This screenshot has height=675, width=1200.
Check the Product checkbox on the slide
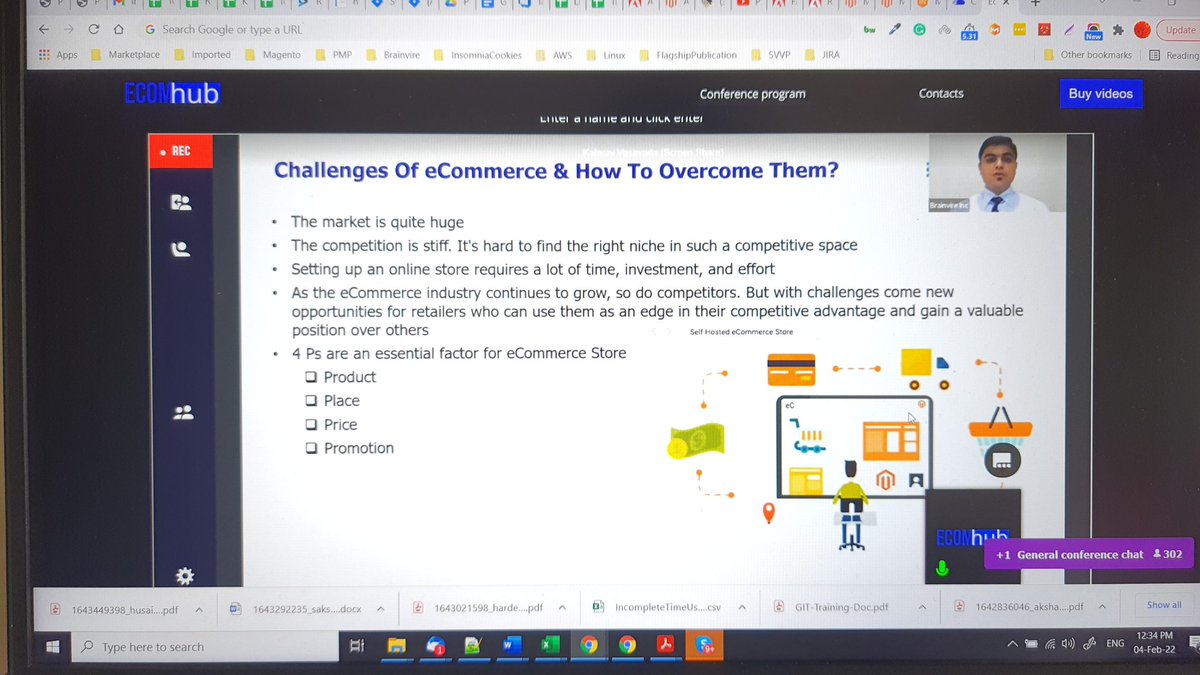click(x=312, y=377)
